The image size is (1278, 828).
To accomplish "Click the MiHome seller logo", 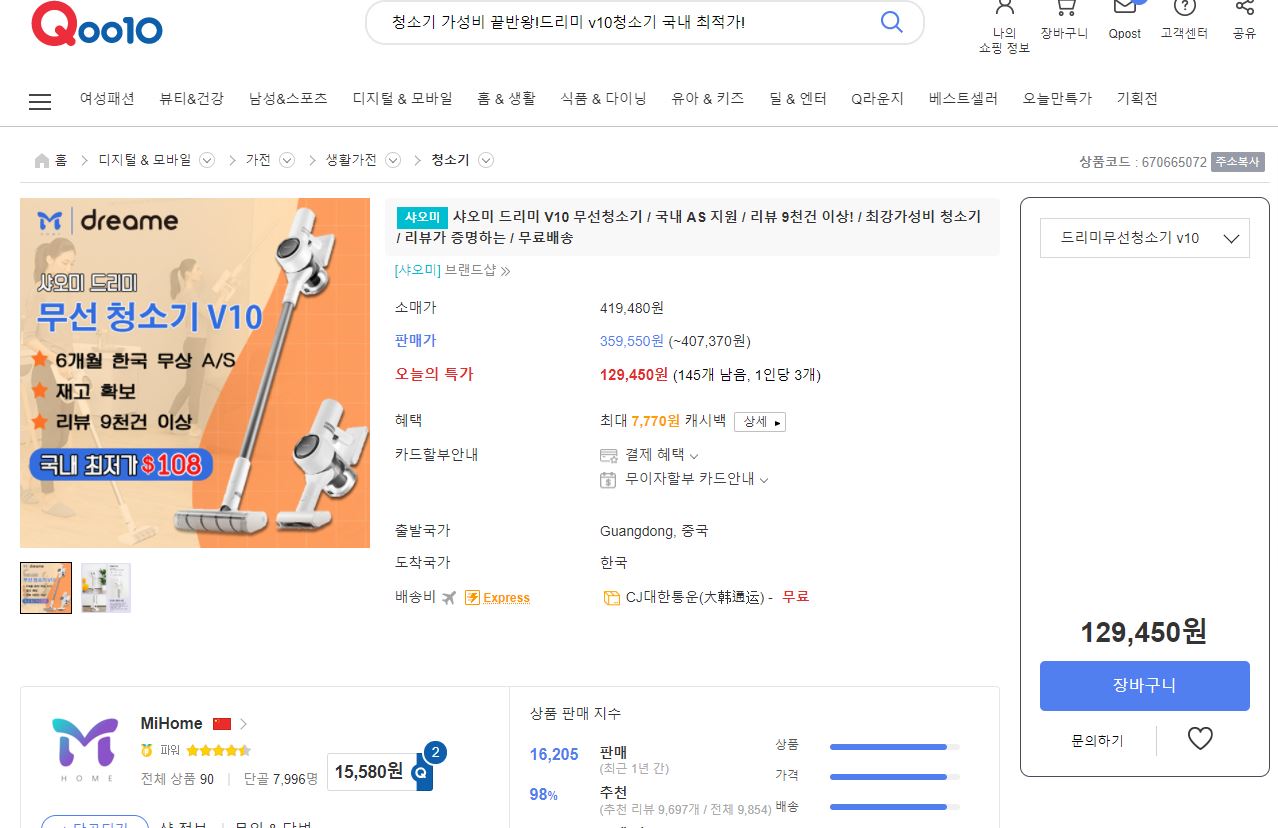I will pyautogui.click(x=84, y=749).
